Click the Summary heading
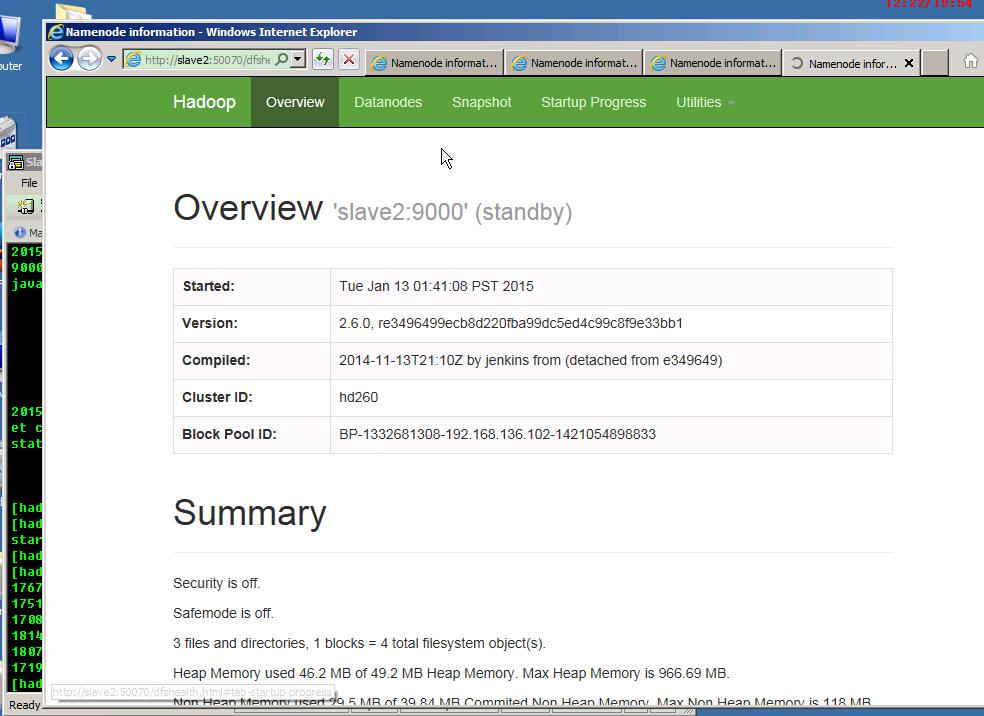 250,513
